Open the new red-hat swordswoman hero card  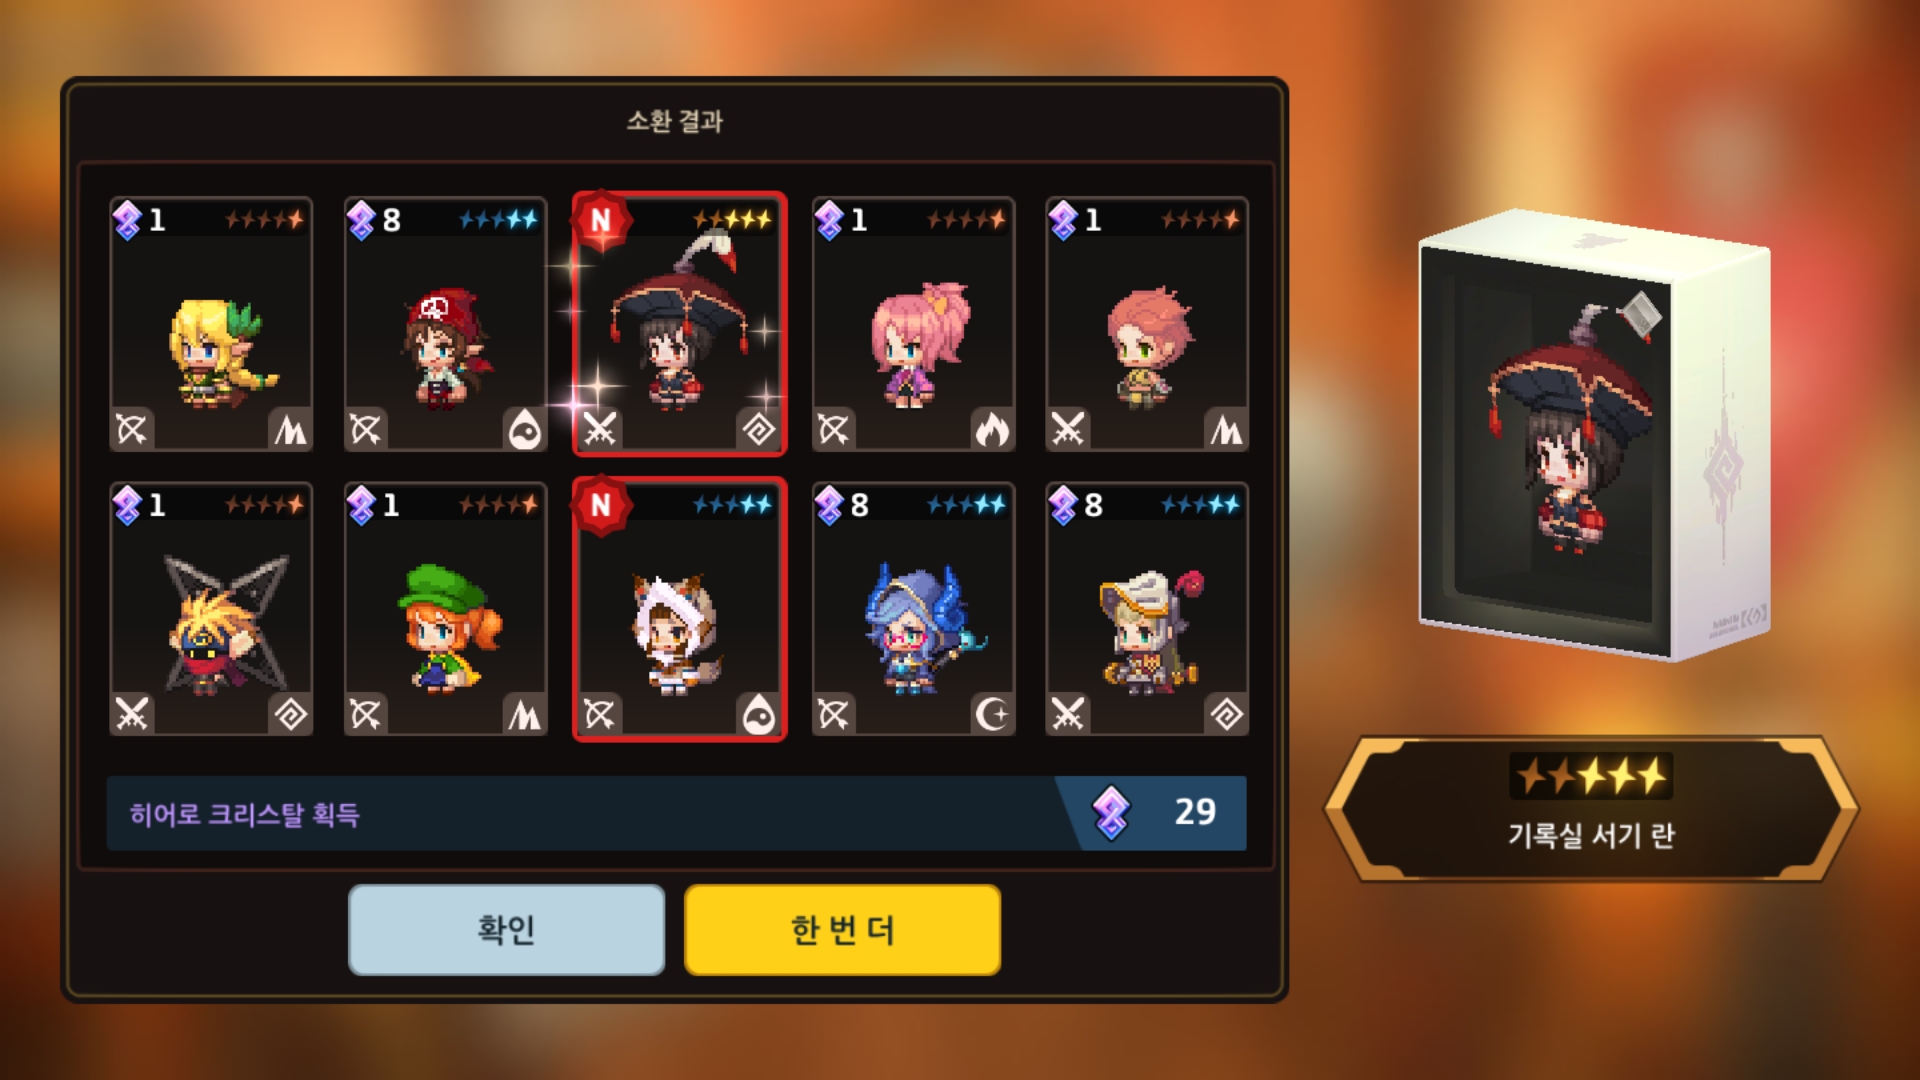679,324
